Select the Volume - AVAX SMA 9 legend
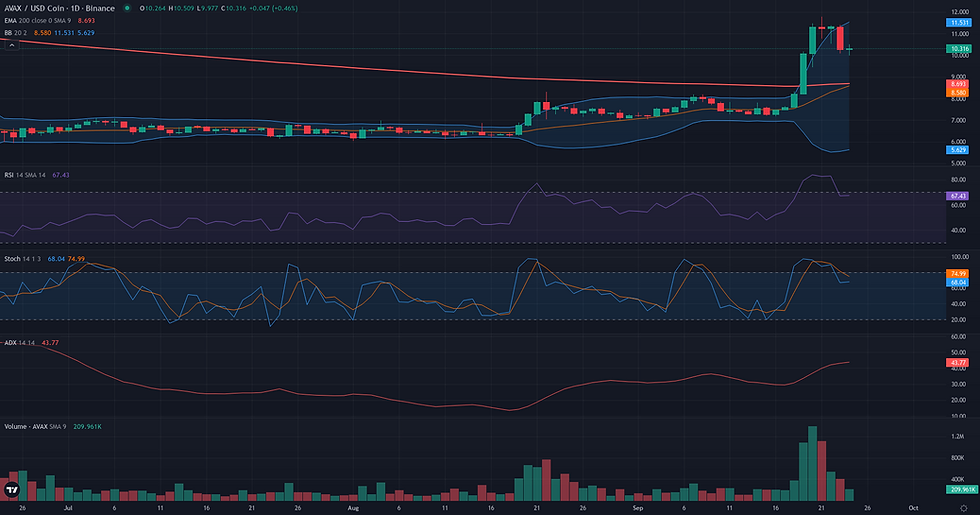980x515 pixels. (x=35, y=426)
